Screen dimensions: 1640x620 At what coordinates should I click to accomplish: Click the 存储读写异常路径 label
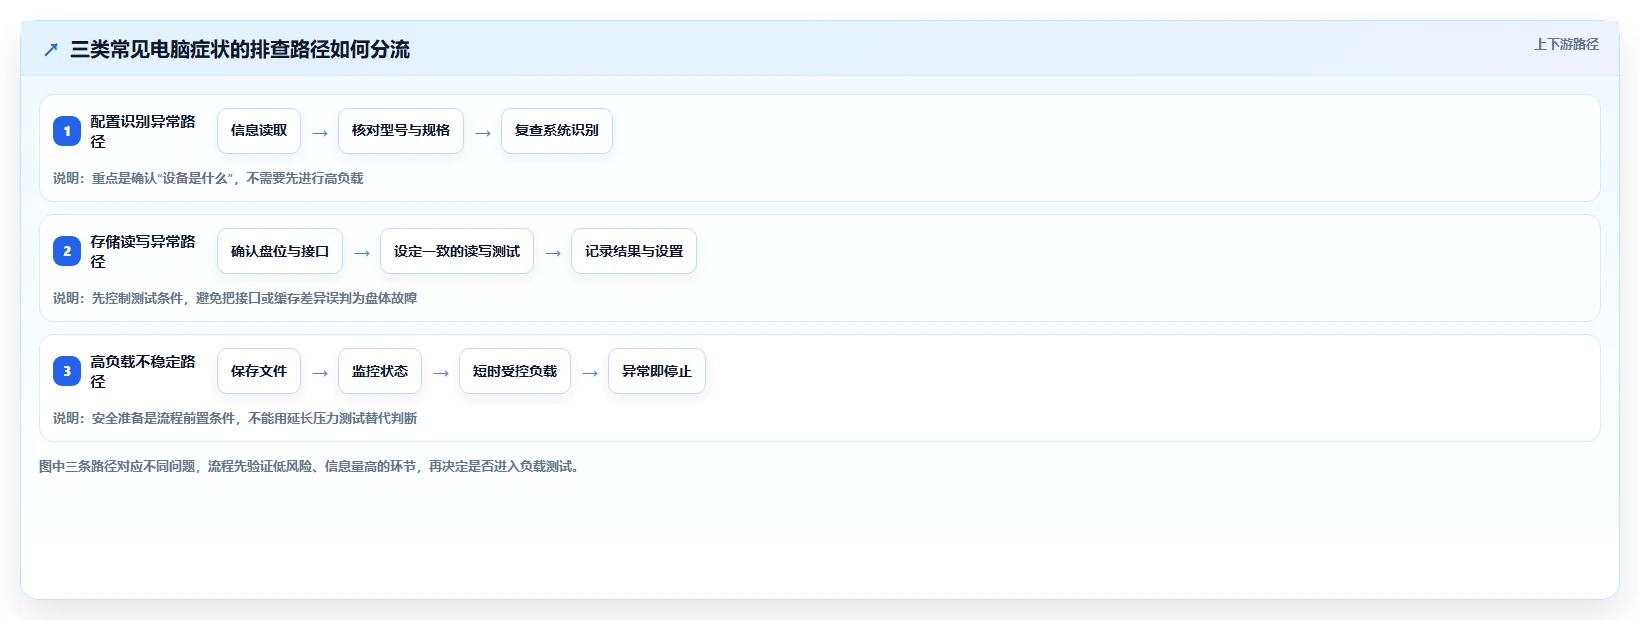(143, 251)
